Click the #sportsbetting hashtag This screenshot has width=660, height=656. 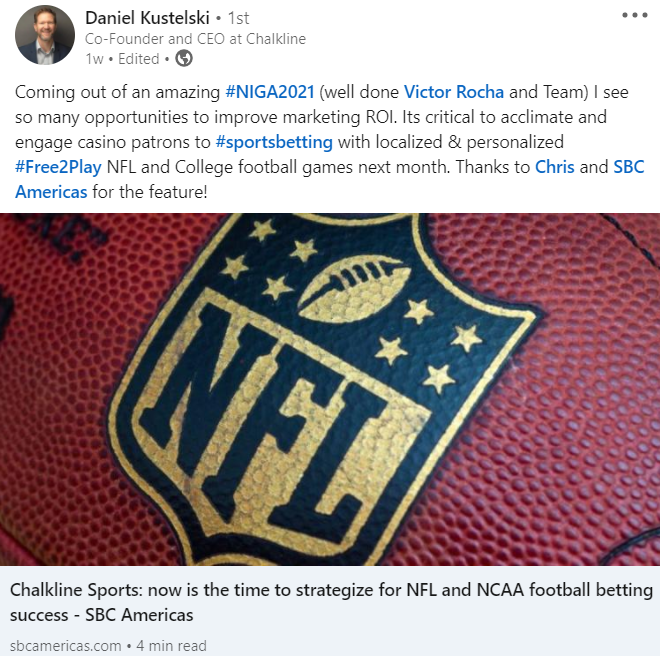[274, 142]
